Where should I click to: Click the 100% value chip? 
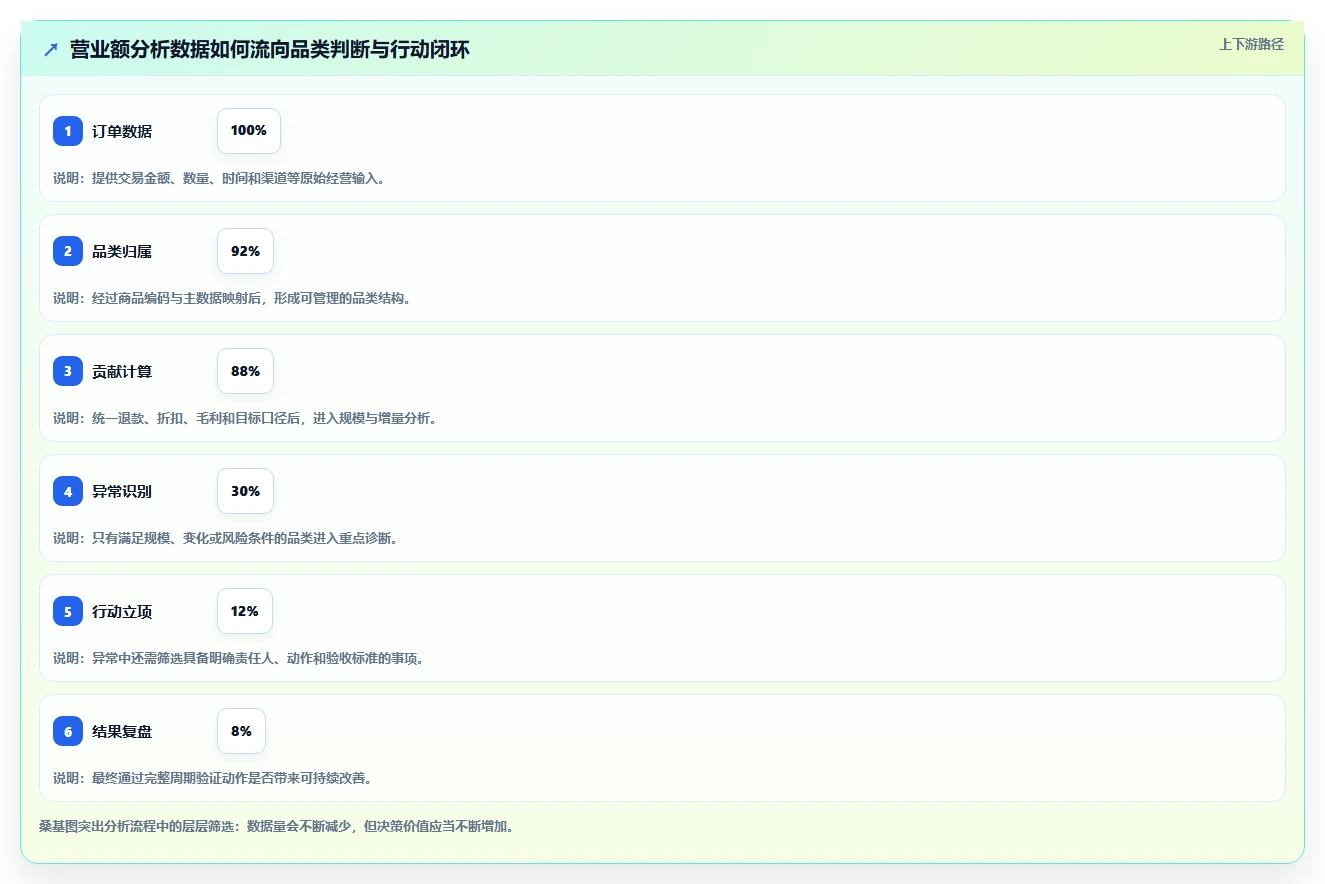[x=249, y=131]
